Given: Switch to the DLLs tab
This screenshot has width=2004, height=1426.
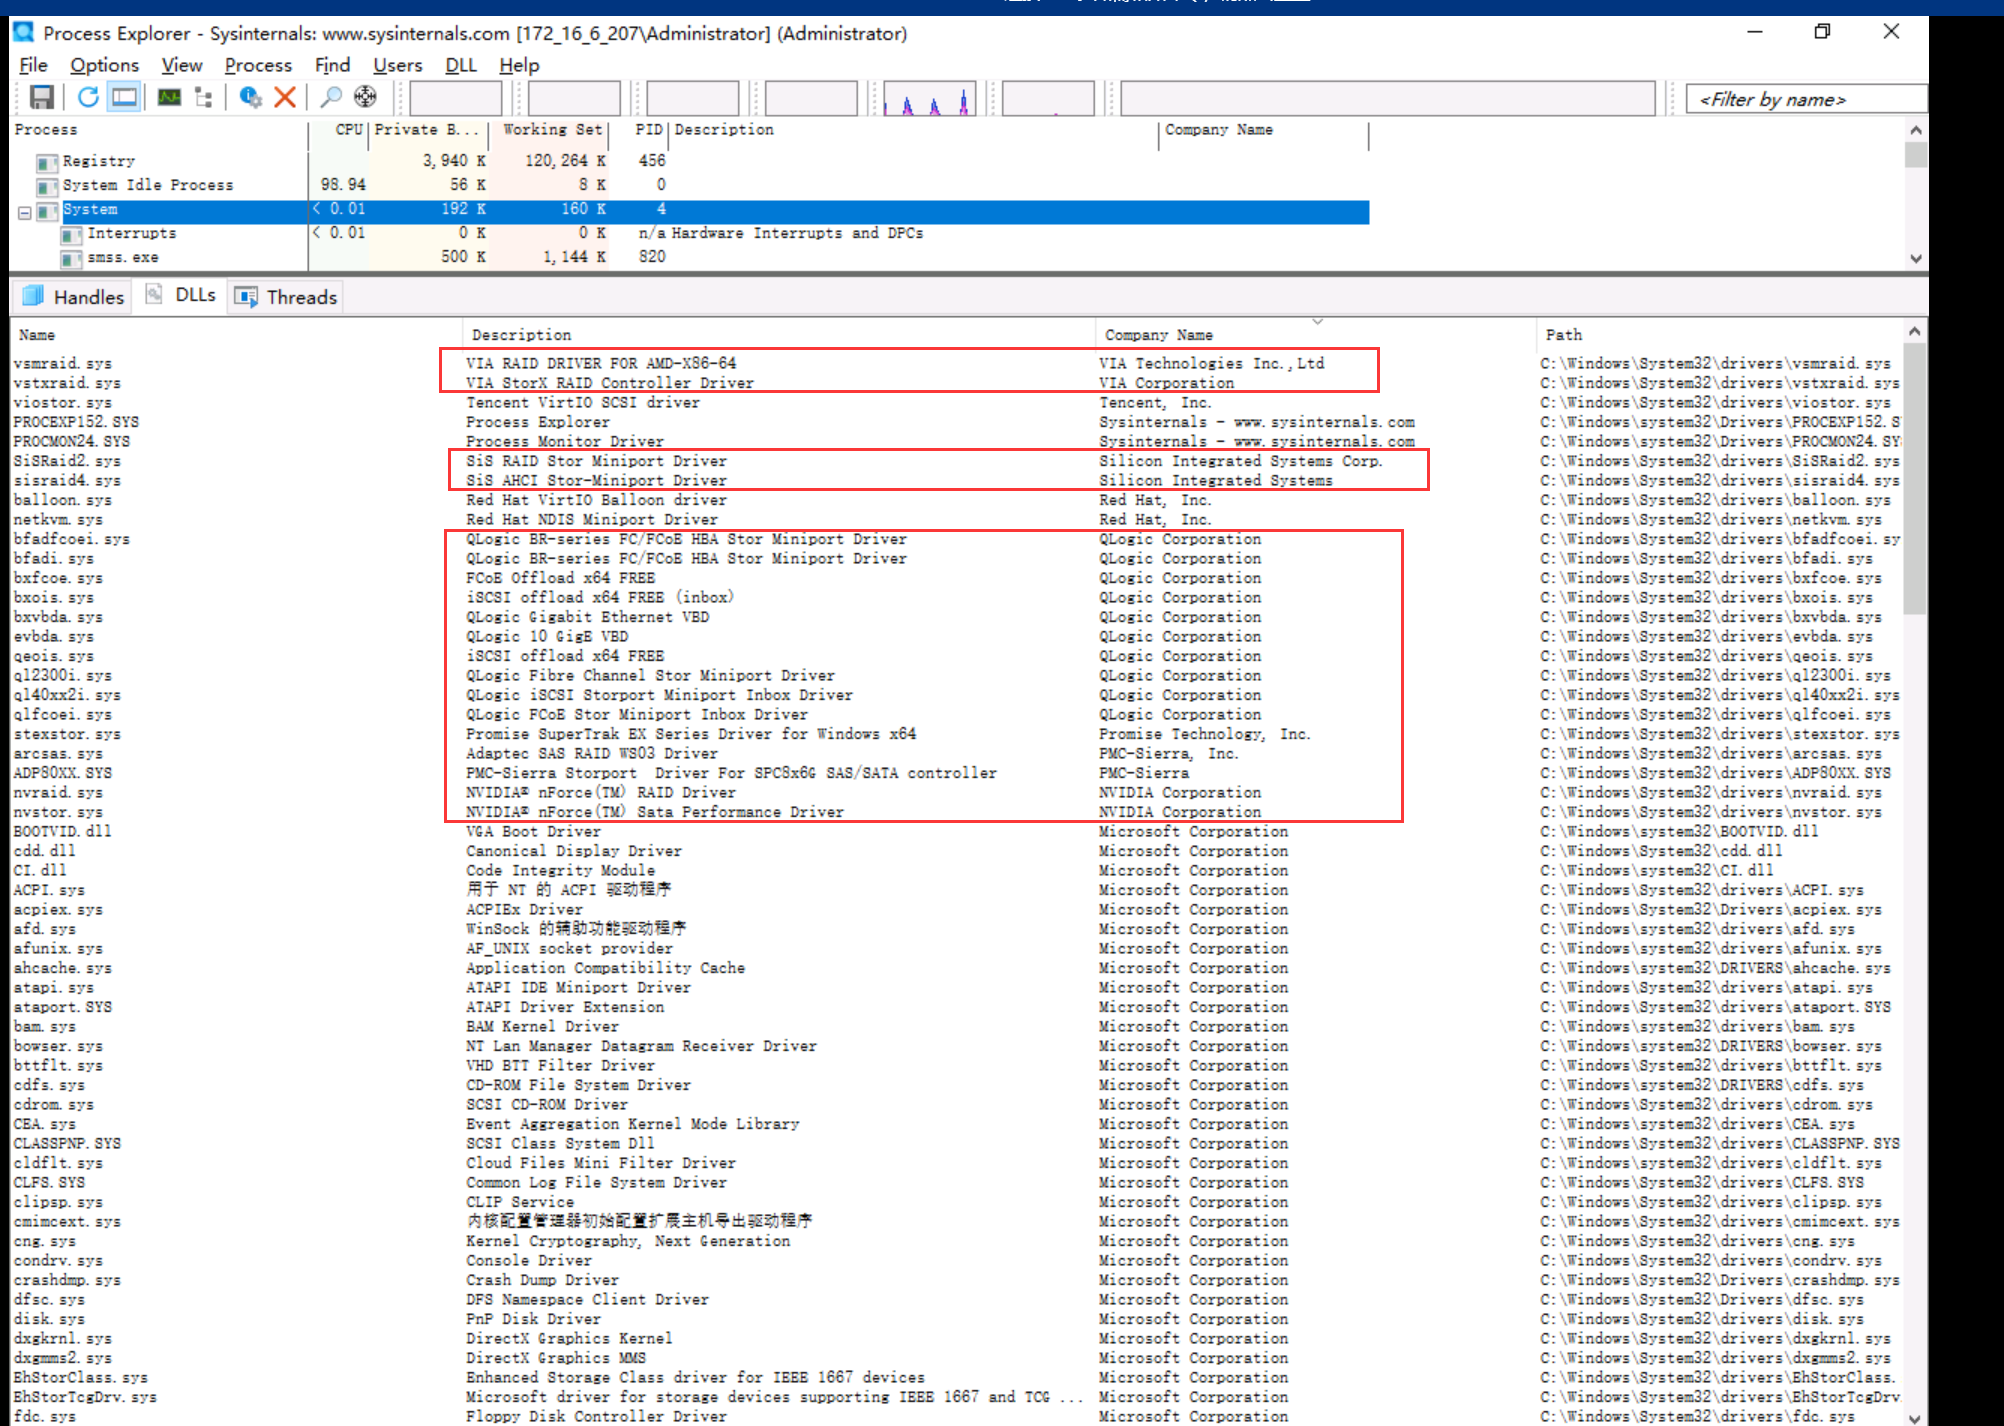Looking at the screenshot, I should point(181,295).
